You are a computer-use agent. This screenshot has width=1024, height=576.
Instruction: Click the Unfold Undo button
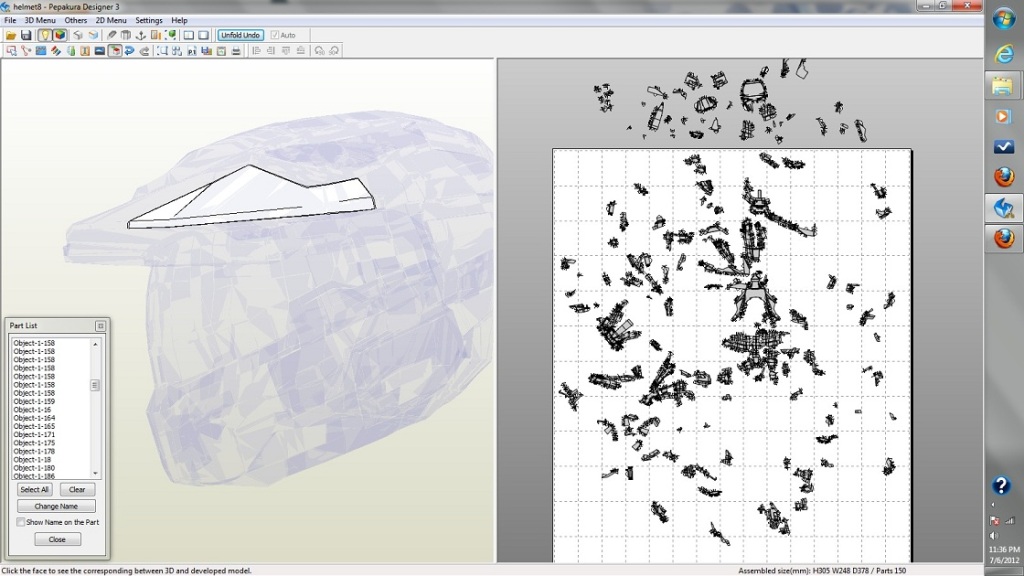(x=240, y=35)
